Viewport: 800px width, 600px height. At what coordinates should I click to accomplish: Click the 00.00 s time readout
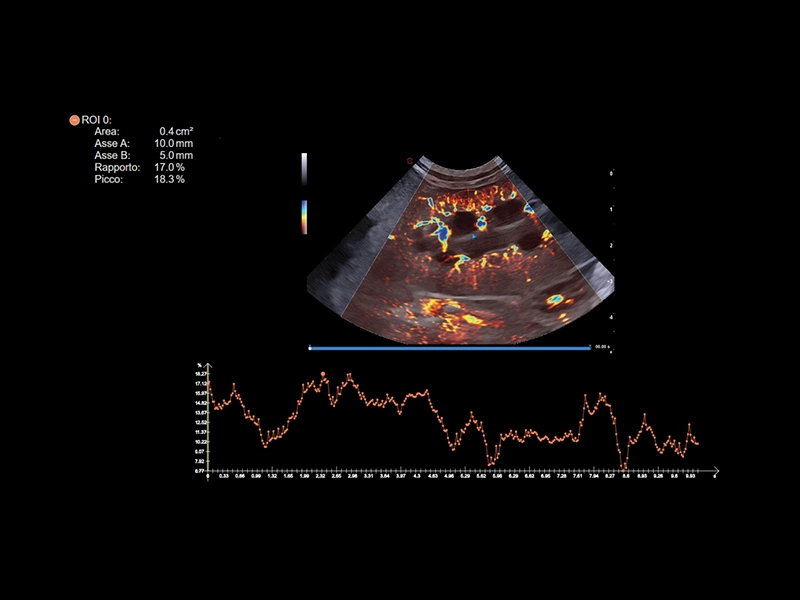tap(602, 347)
